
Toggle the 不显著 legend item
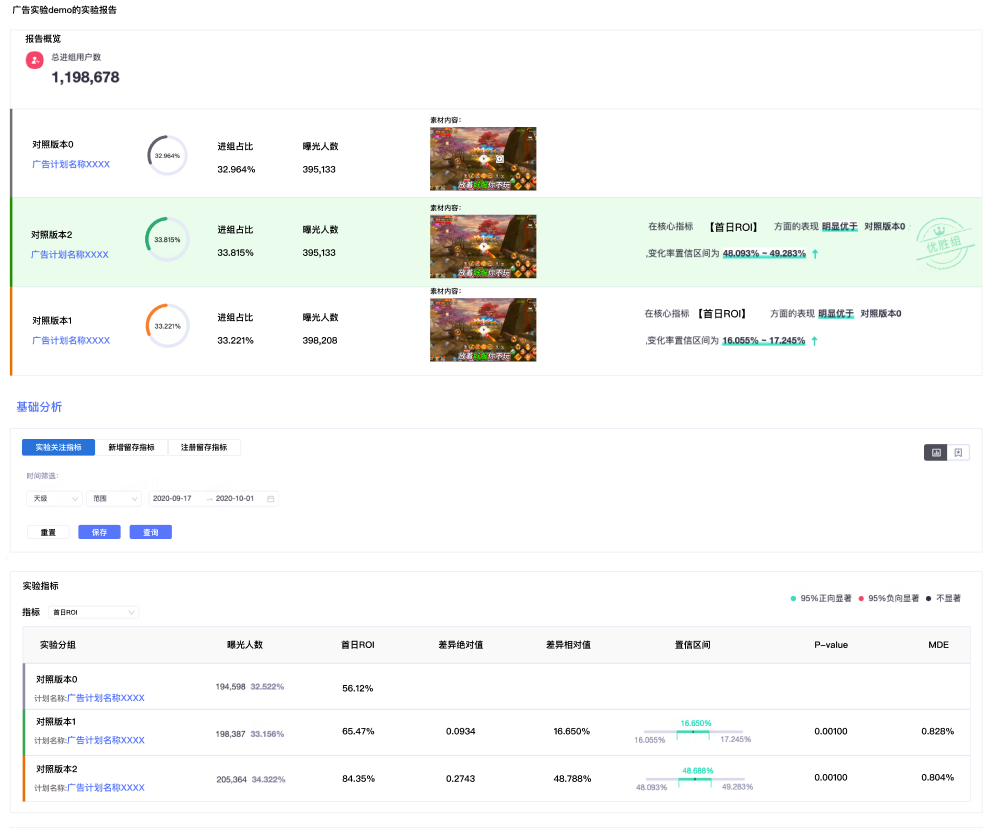click(x=944, y=598)
